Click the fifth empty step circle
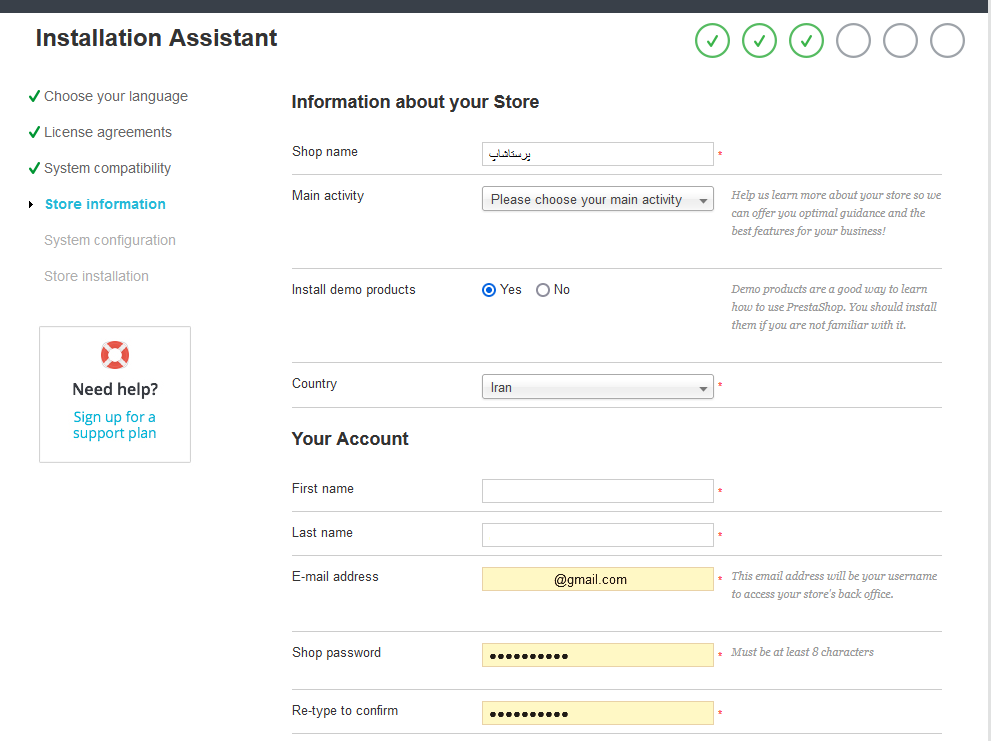 pyautogui.click(x=900, y=40)
